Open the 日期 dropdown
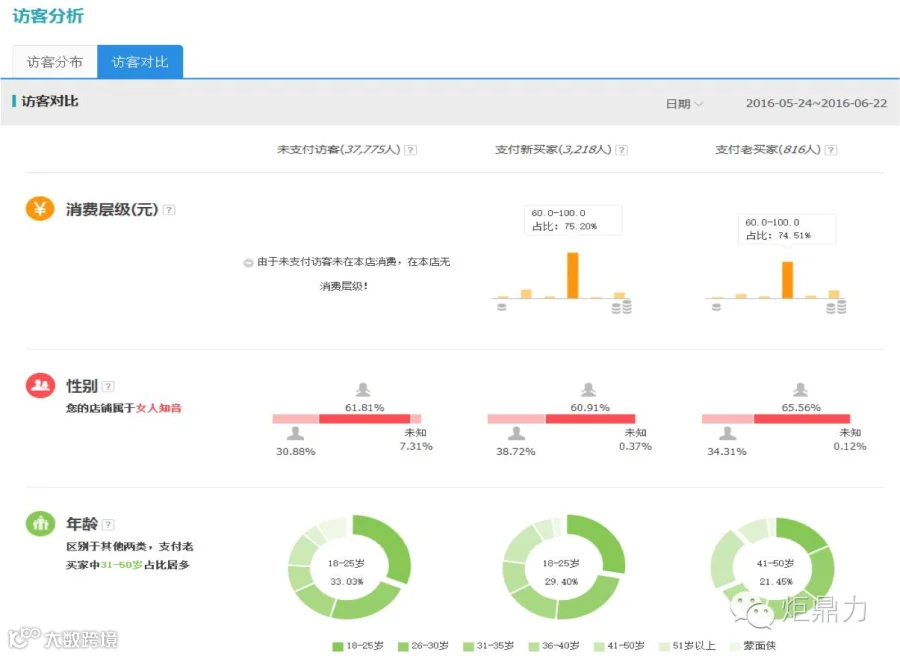This screenshot has height=656, width=900. point(684,103)
